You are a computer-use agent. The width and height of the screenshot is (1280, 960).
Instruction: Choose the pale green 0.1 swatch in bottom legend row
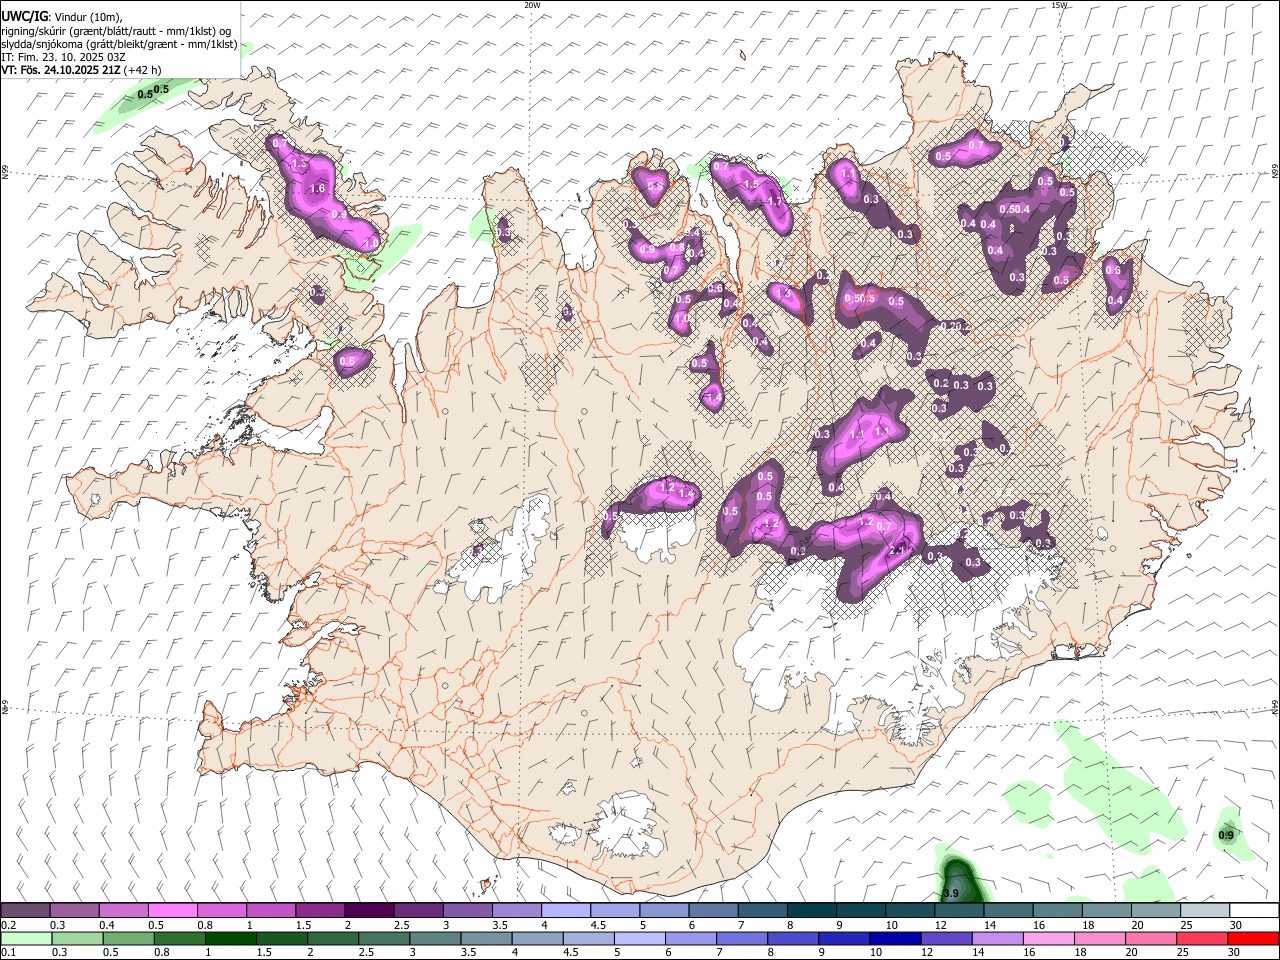click(x=26, y=938)
